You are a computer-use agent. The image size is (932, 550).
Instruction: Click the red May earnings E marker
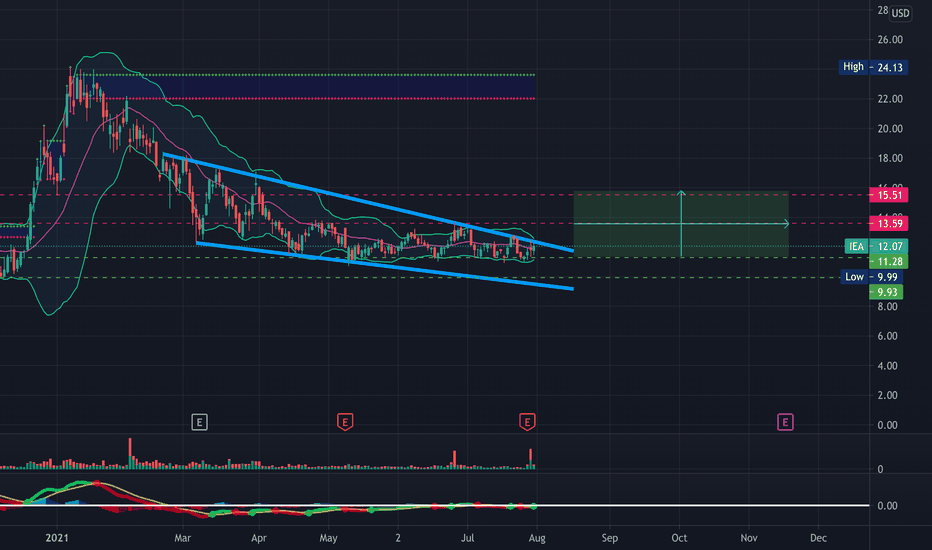coord(345,422)
